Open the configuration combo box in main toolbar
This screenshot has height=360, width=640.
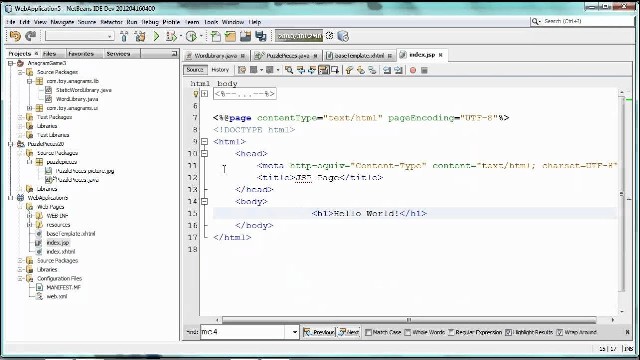pos(80,36)
